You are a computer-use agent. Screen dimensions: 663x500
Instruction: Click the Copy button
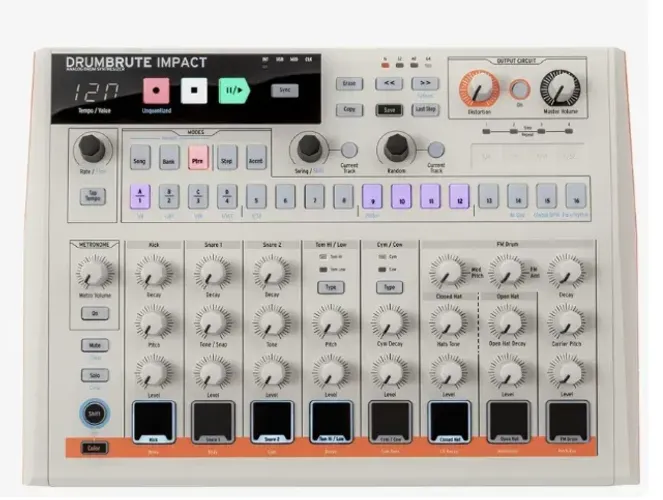[349, 110]
